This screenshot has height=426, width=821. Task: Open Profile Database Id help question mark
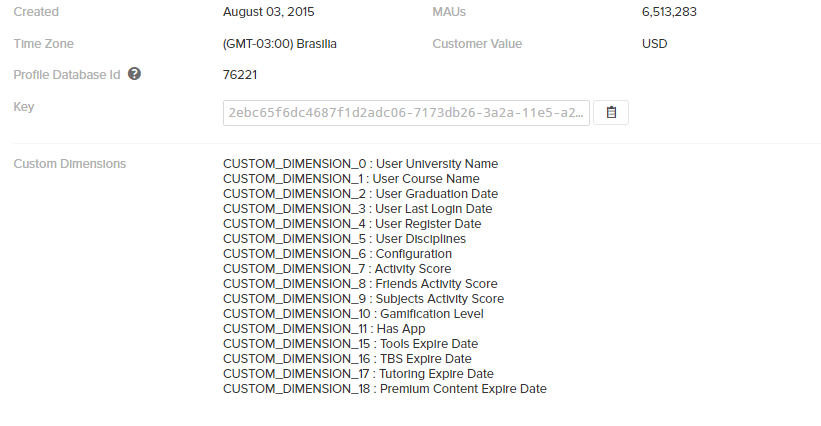pos(134,74)
